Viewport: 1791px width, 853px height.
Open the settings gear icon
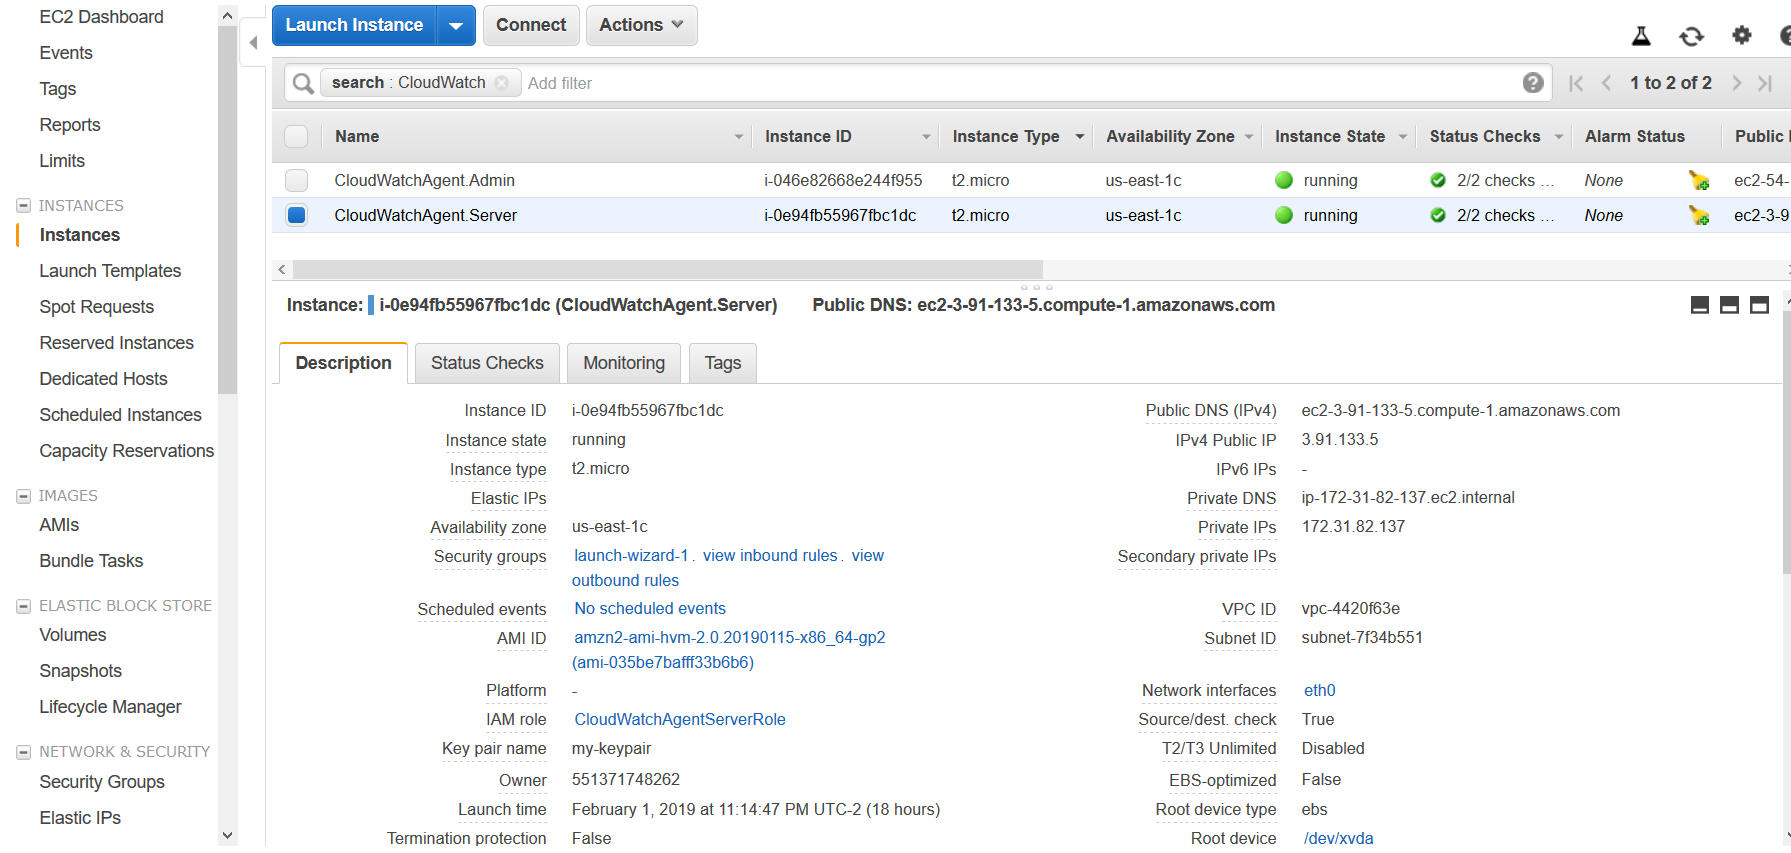coord(1742,36)
